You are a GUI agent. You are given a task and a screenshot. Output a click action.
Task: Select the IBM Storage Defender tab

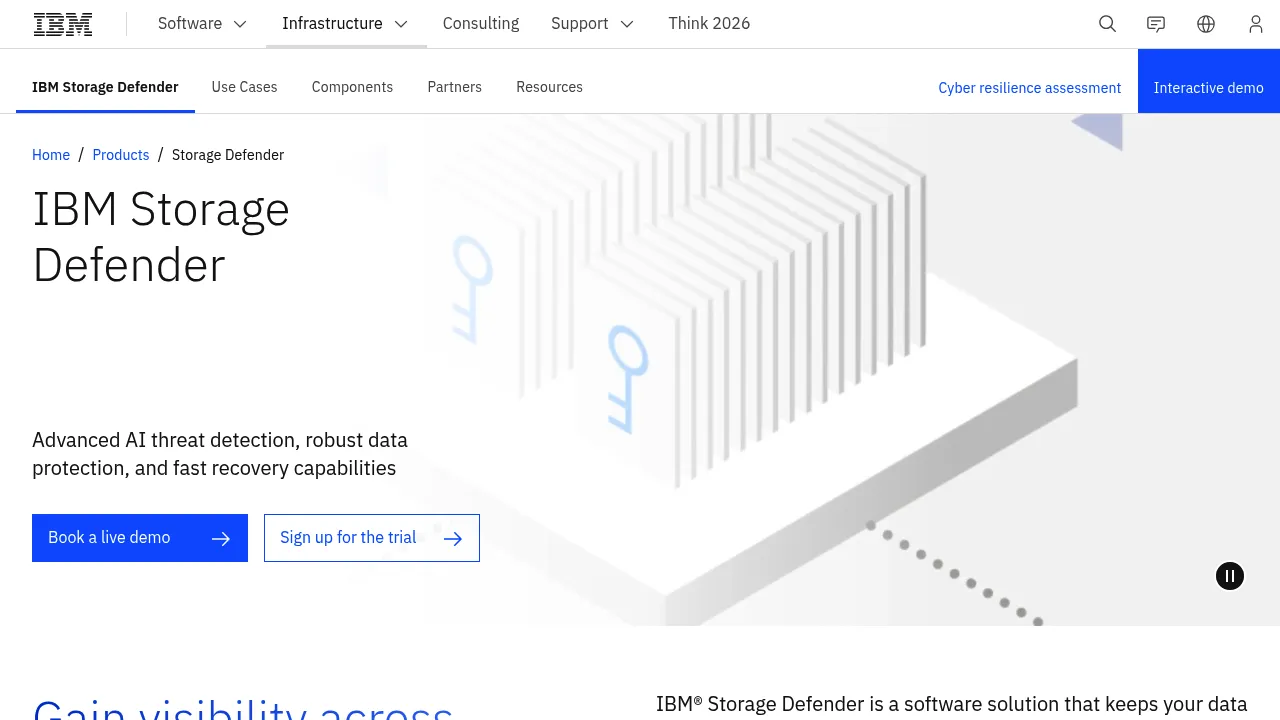pos(105,87)
